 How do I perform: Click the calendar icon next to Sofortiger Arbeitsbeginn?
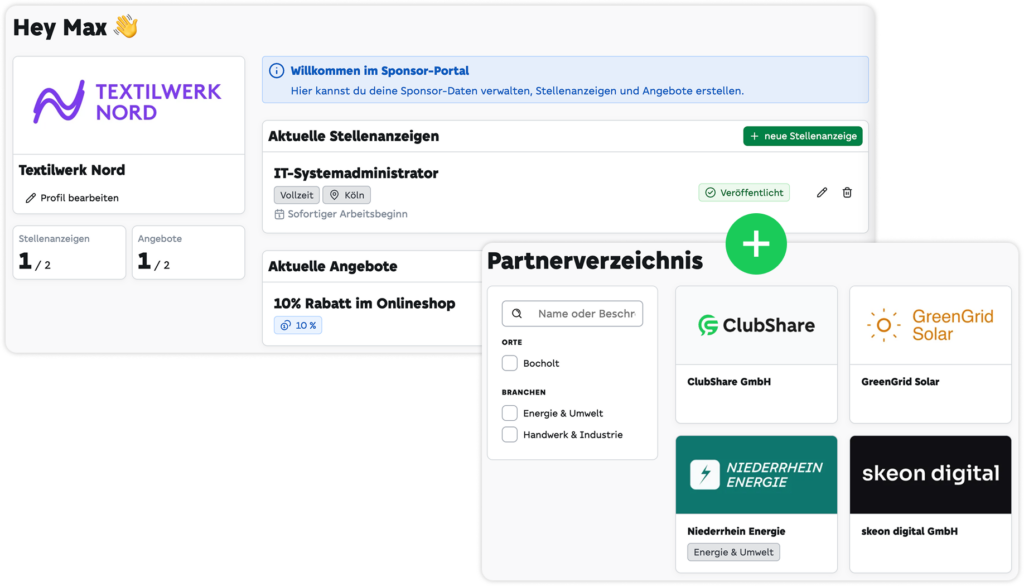[281, 213]
